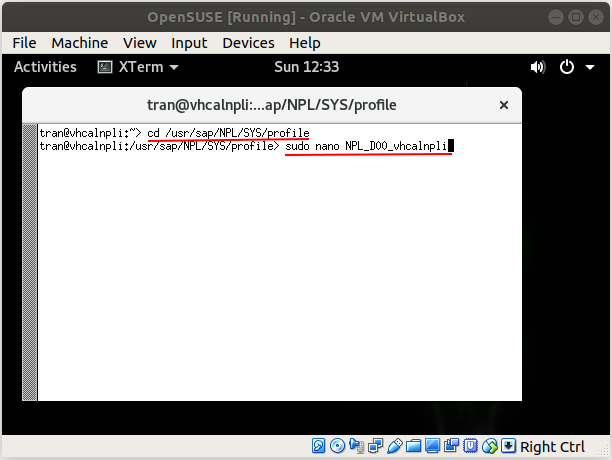The image size is (612, 460).
Task: Click the GNOME volume speaker icon
Action: [538, 67]
